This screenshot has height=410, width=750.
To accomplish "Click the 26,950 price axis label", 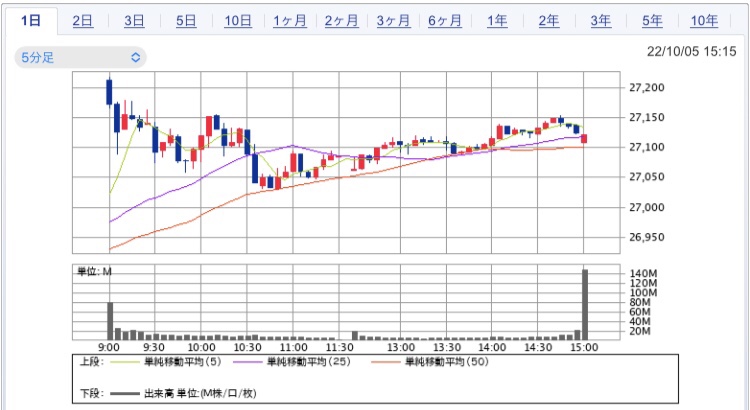I will pyautogui.click(x=646, y=237).
